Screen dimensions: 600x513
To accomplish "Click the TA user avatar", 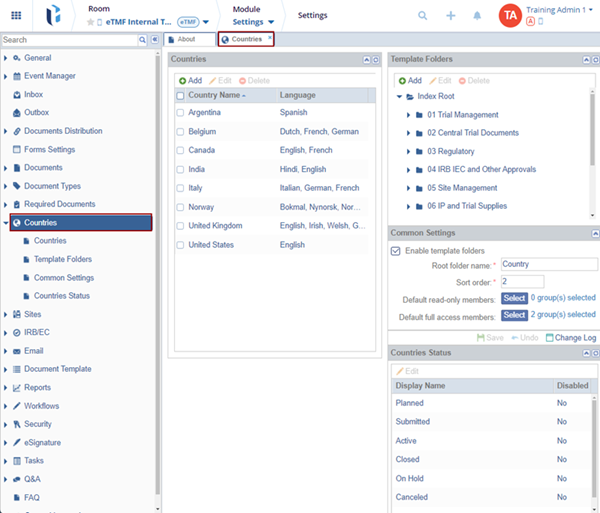I will coord(510,16).
